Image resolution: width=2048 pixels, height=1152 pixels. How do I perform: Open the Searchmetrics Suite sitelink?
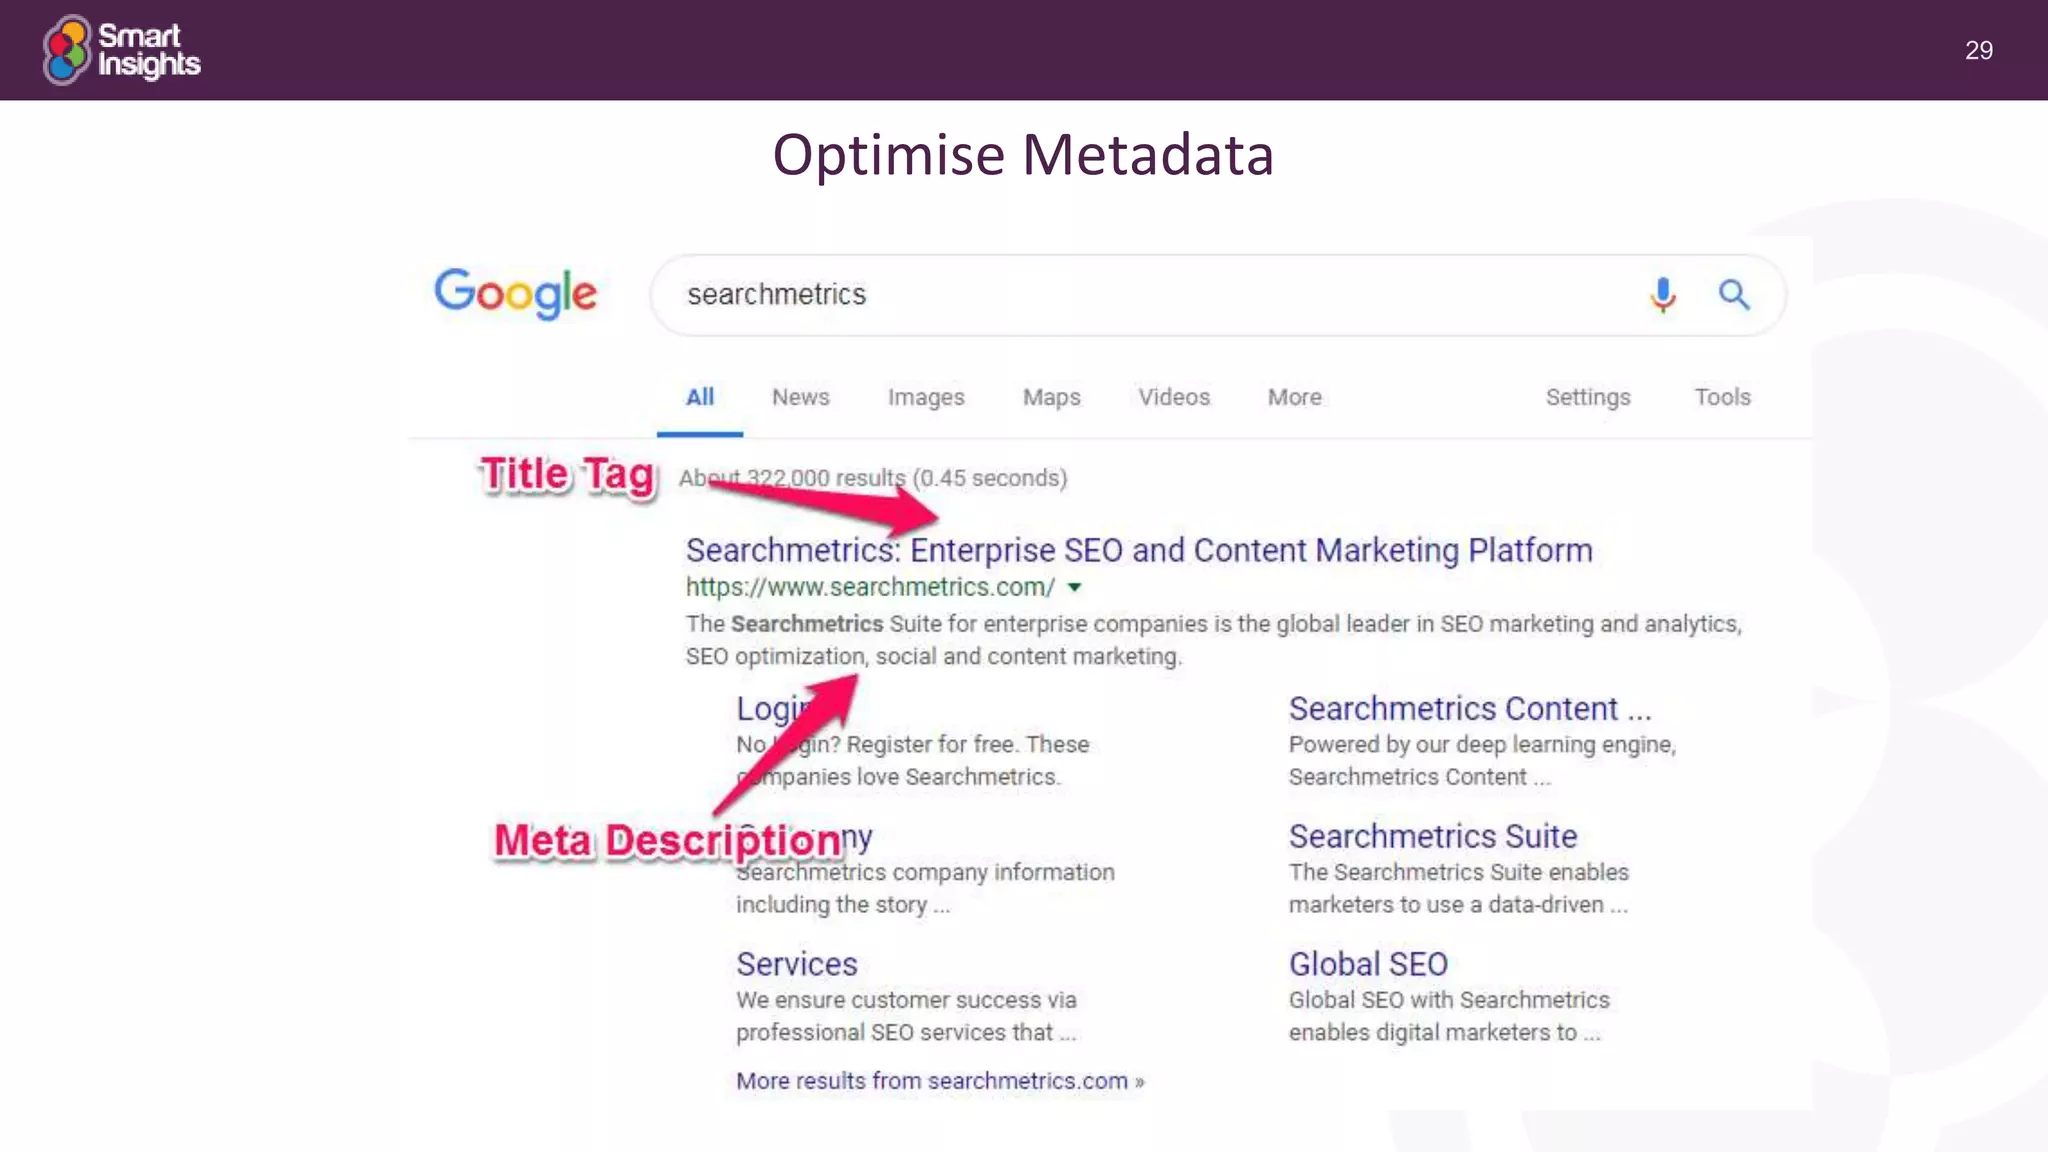click(1433, 836)
